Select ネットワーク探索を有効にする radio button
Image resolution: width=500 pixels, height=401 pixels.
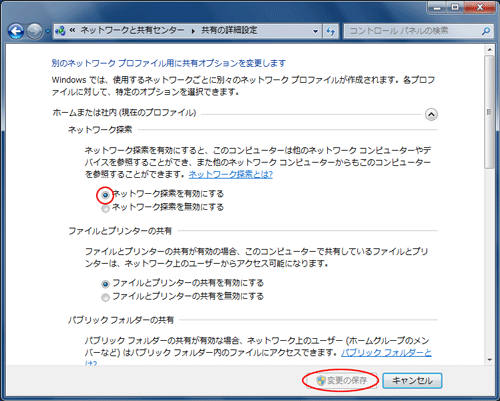tap(105, 195)
